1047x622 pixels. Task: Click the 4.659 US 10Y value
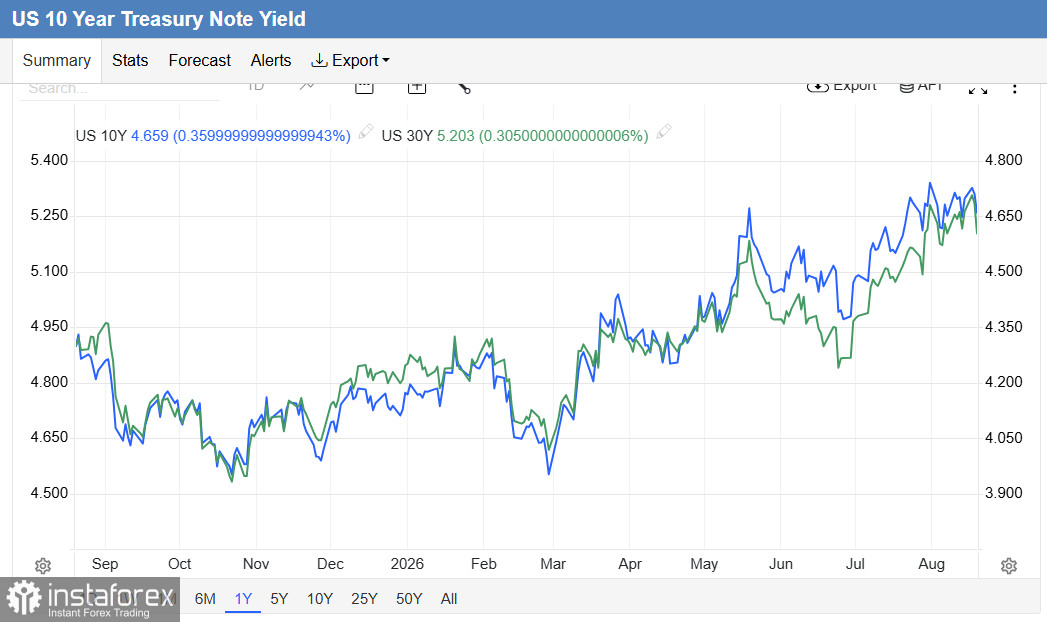click(x=150, y=136)
